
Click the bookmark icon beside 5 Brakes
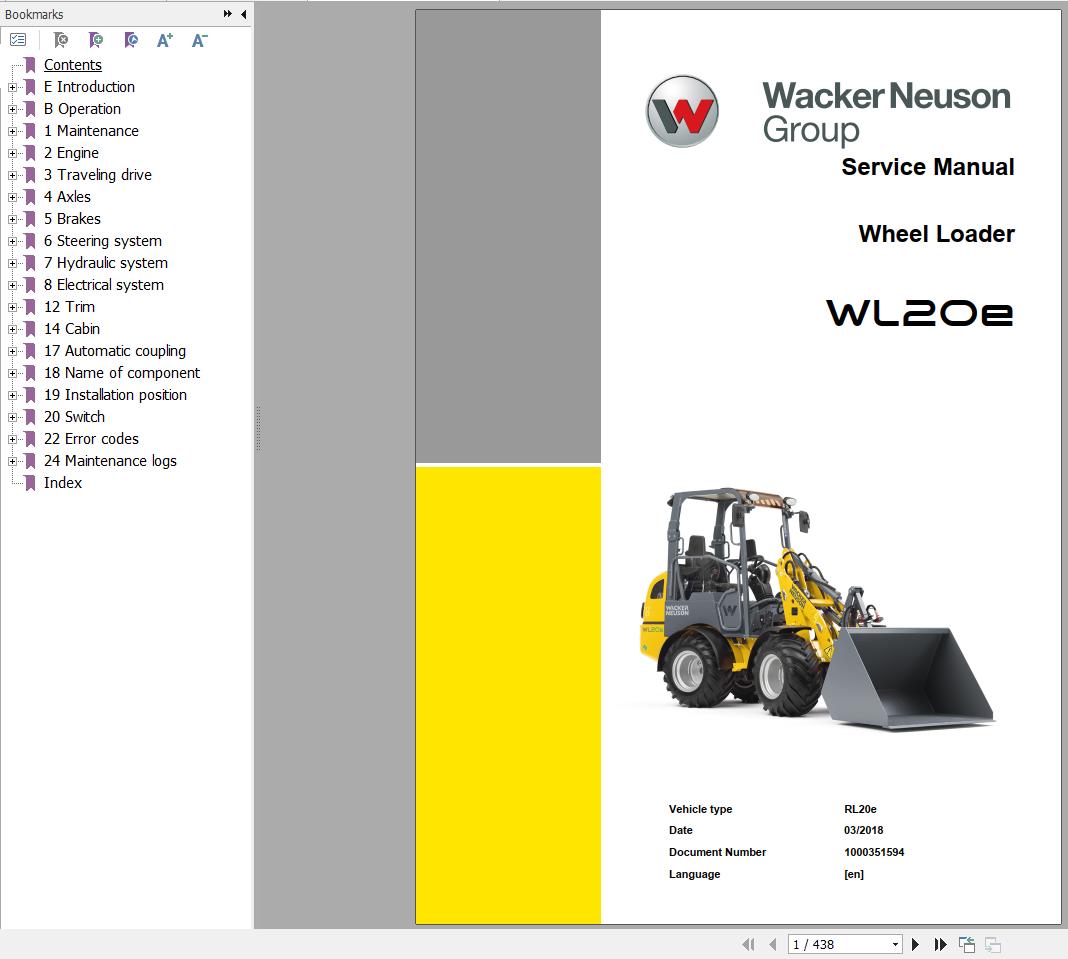[30, 219]
